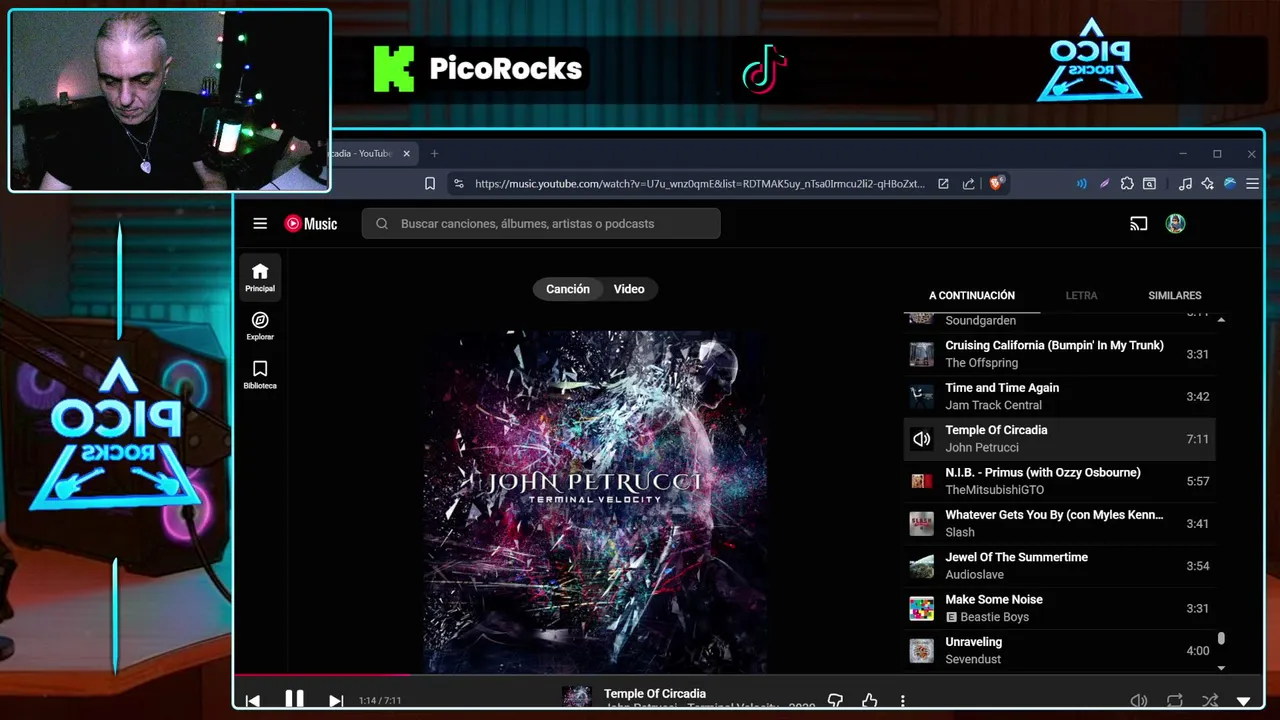Image resolution: width=1280 pixels, height=720 pixels.
Task: Dislike Temple Of Circadia with thumbs down
Action: pos(835,701)
